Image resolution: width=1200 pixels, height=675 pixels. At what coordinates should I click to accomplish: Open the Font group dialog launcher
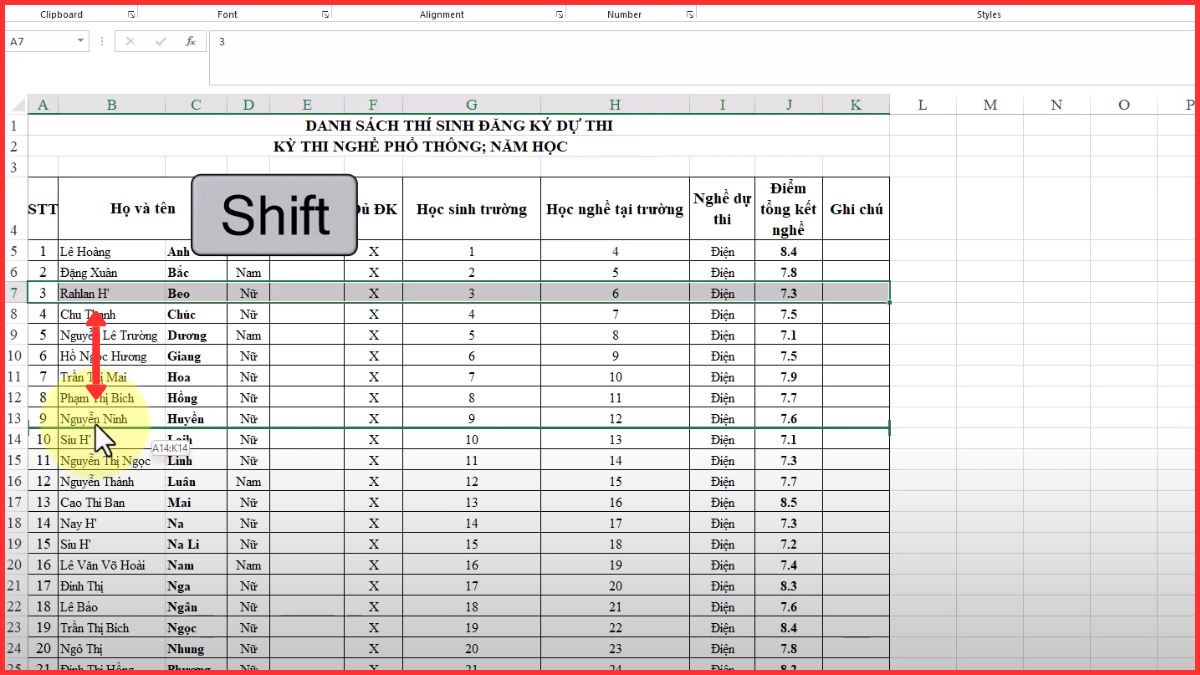pyautogui.click(x=325, y=15)
